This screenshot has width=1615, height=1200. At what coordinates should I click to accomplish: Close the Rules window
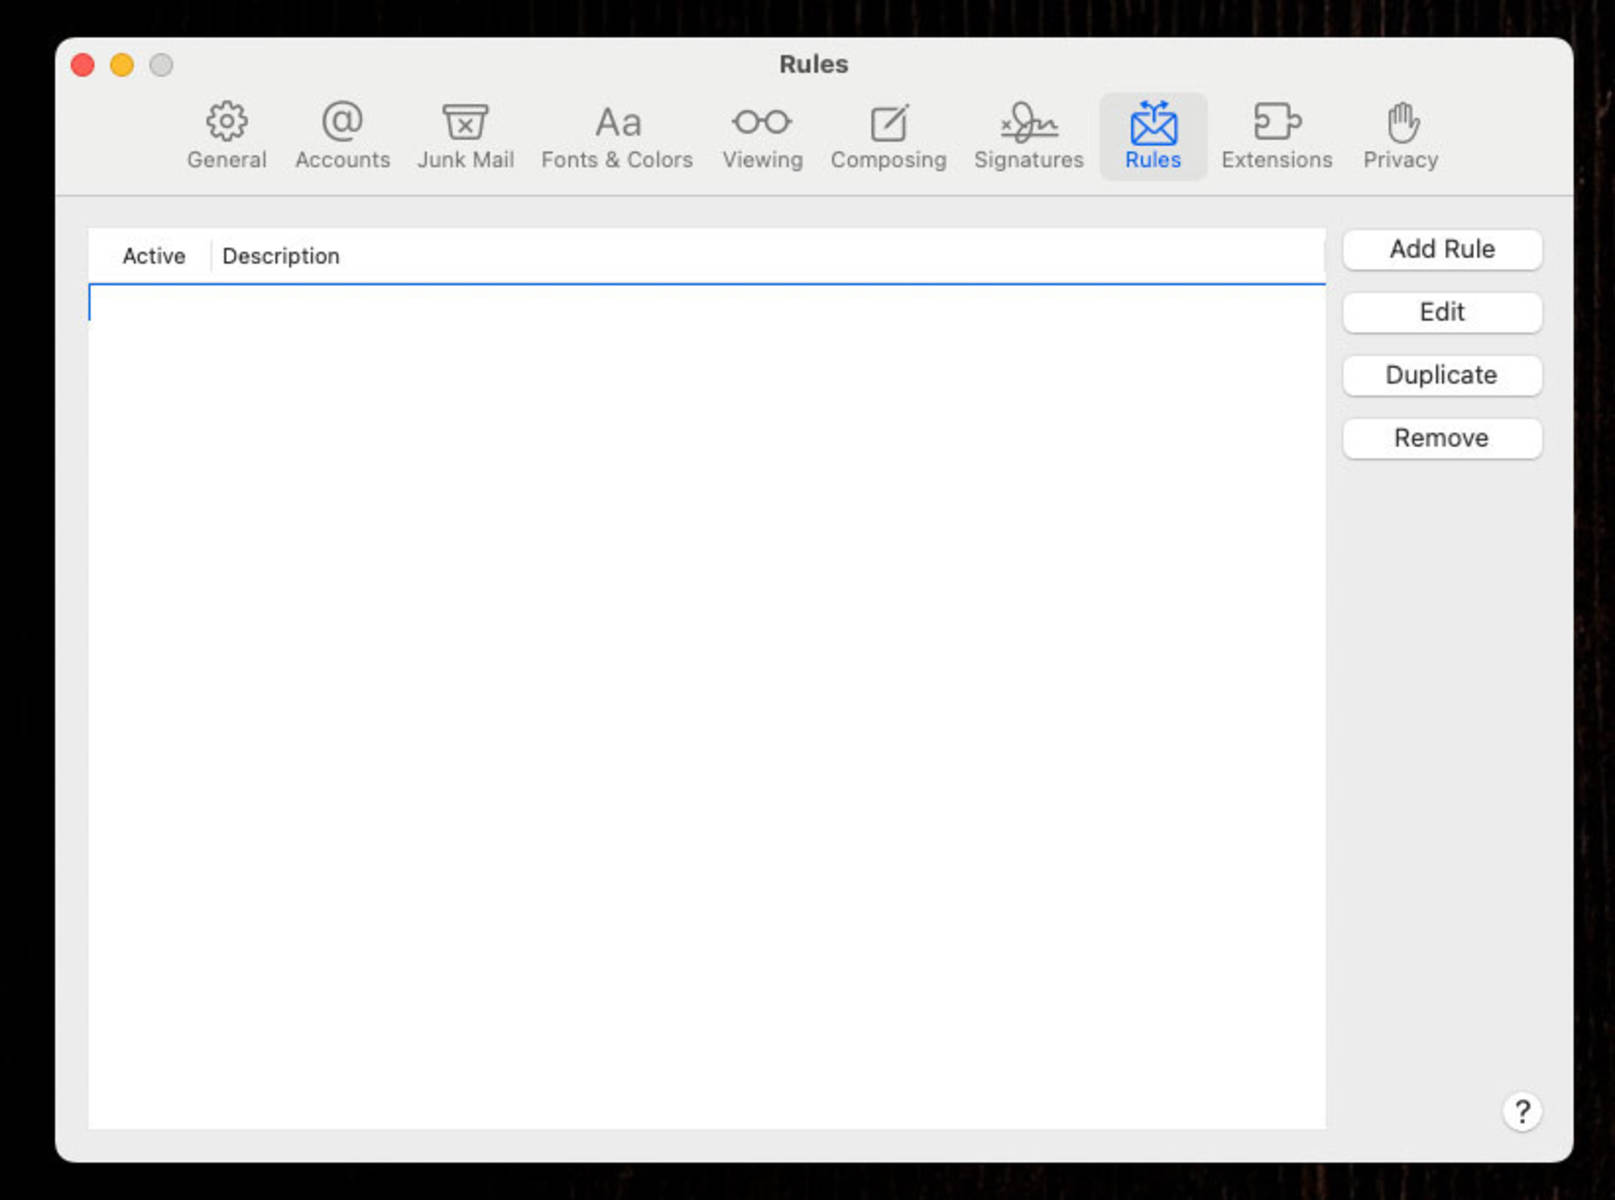click(x=83, y=65)
